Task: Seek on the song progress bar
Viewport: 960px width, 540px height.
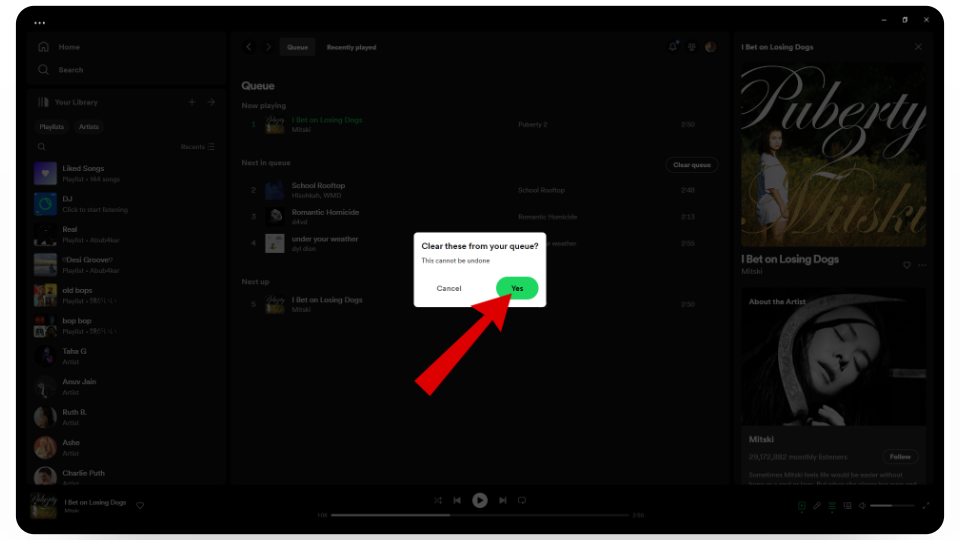Action: pyautogui.click(x=480, y=515)
